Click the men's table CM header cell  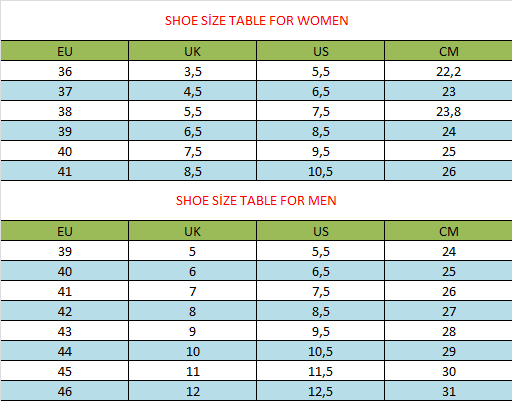(x=448, y=231)
